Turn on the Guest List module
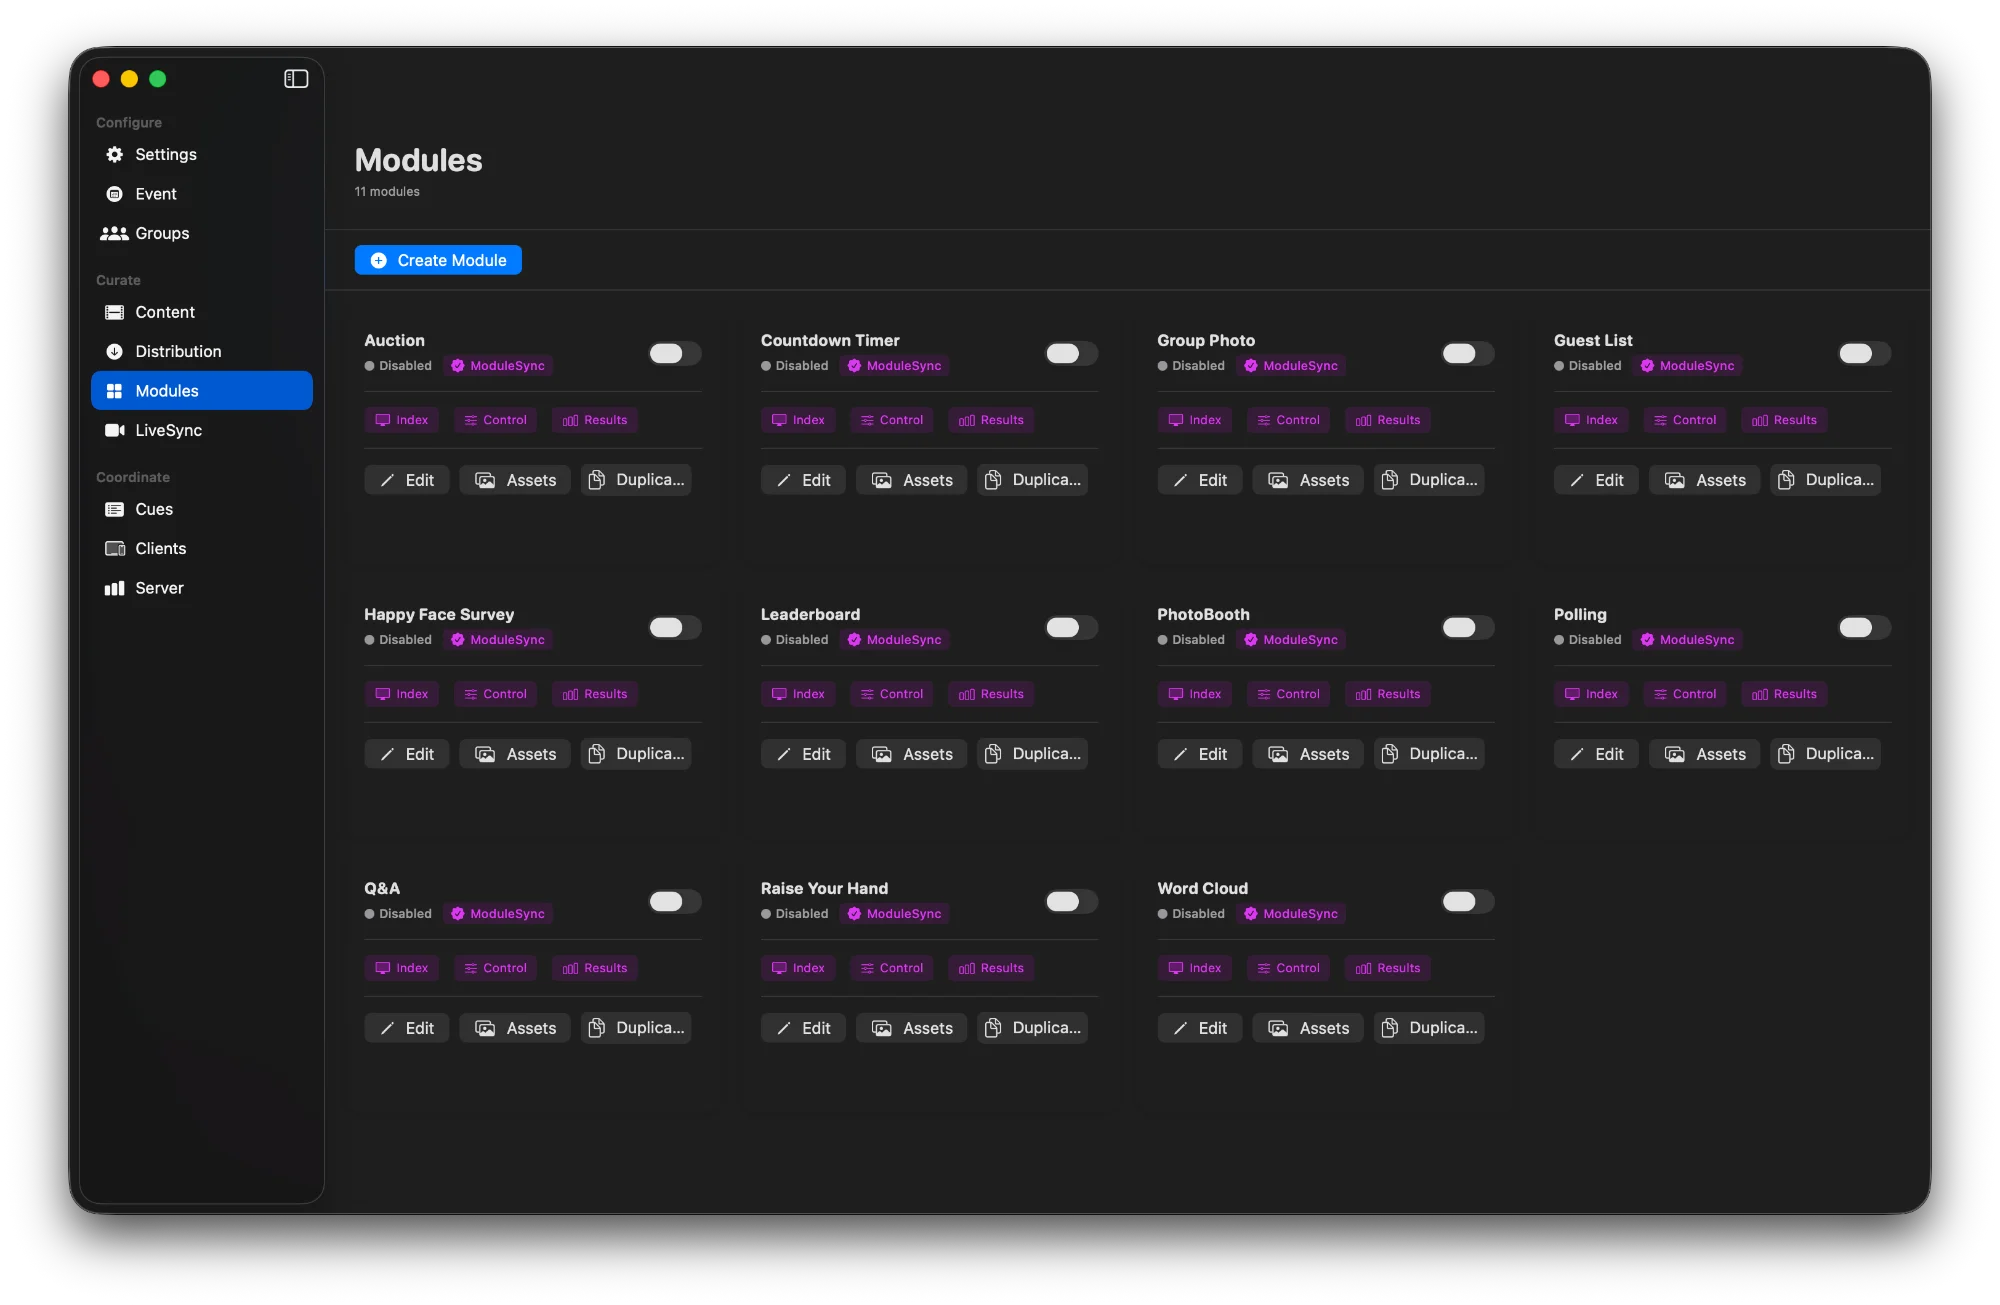 (1864, 353)
